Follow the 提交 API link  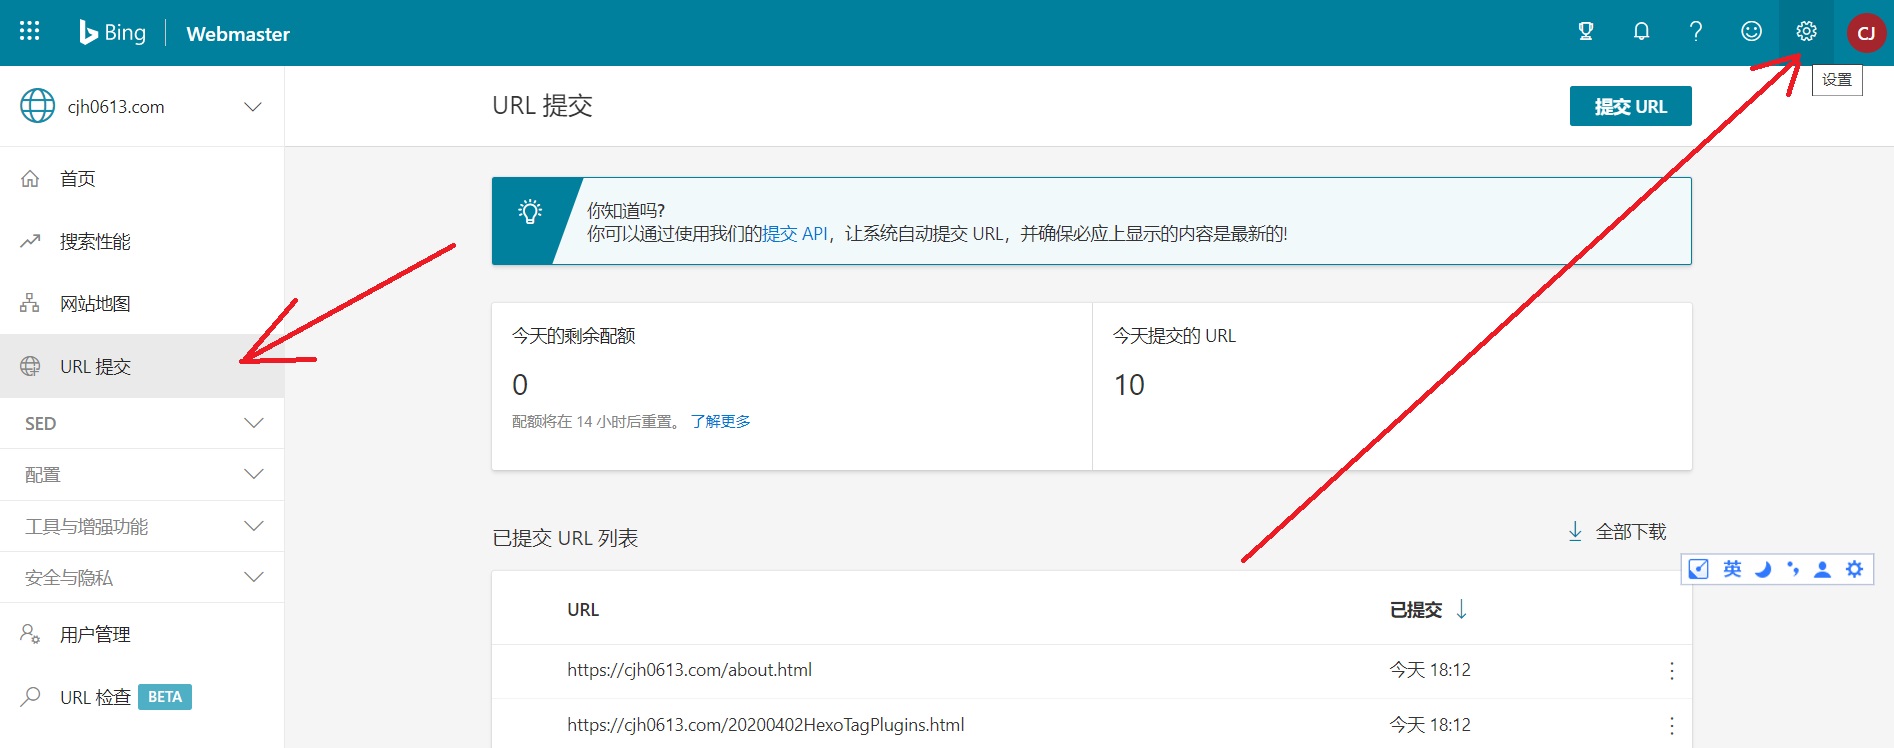[x=795, y=234]
